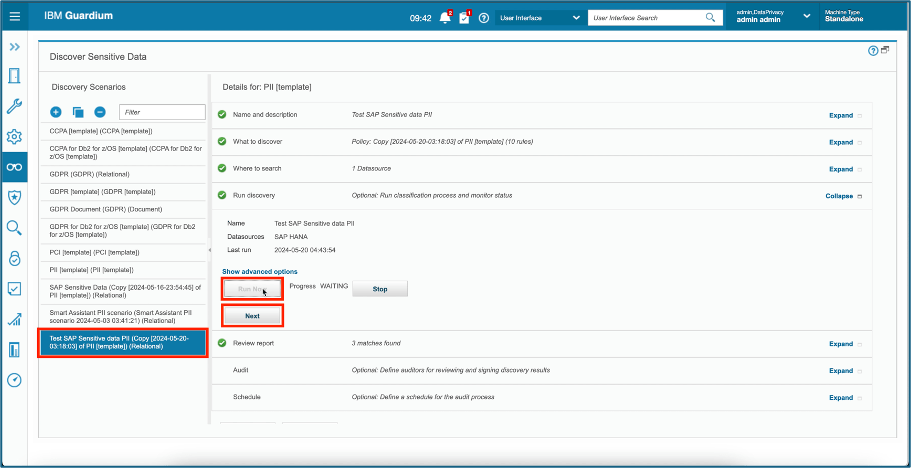Click the Machine Type Standalone label
This screenshot has width=912, height=468.
pyautogui.click(x=845, y=16)
